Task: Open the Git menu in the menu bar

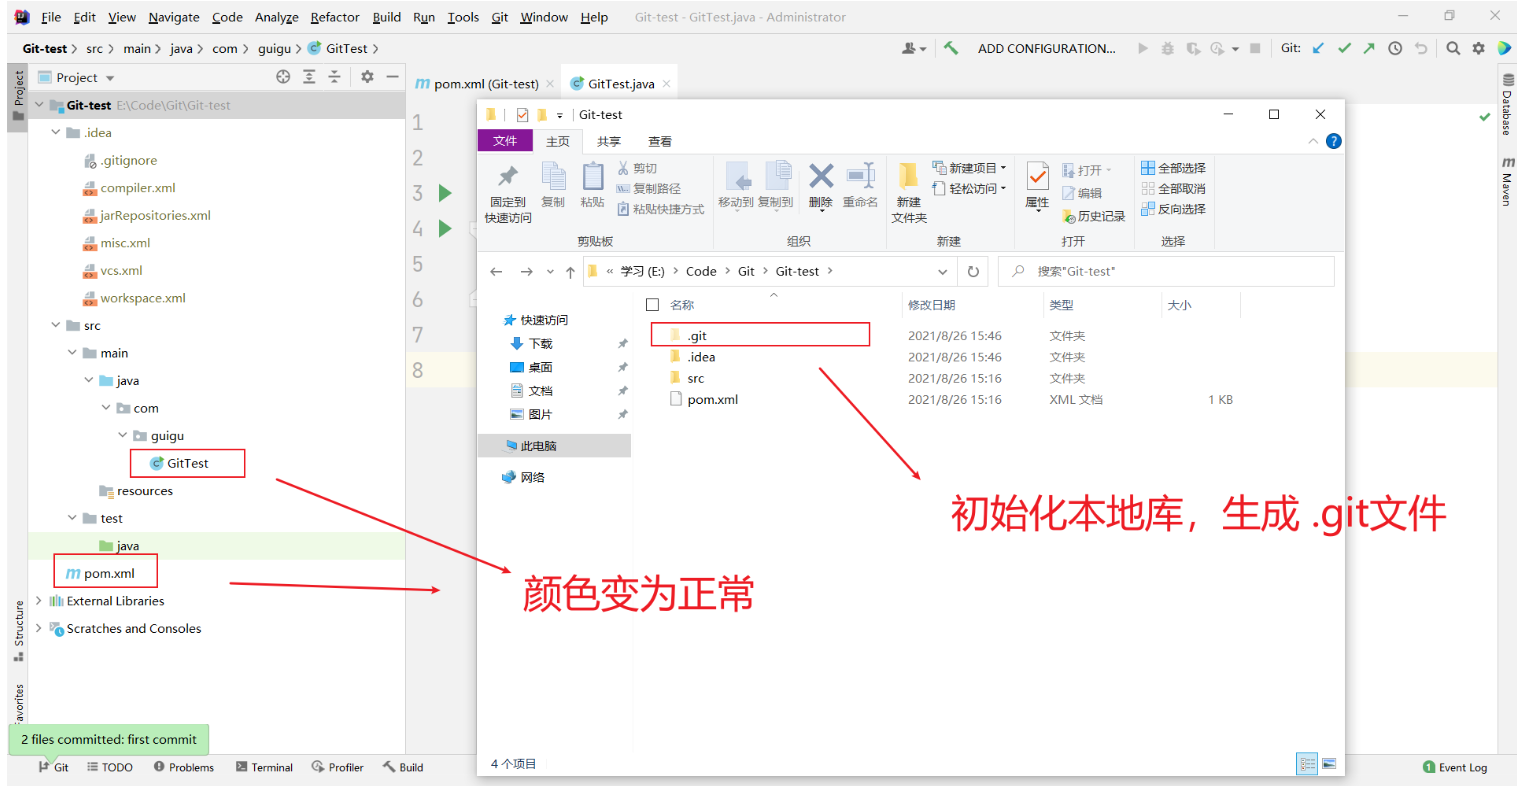Action: pyautogui.click(x=500, y=17)
